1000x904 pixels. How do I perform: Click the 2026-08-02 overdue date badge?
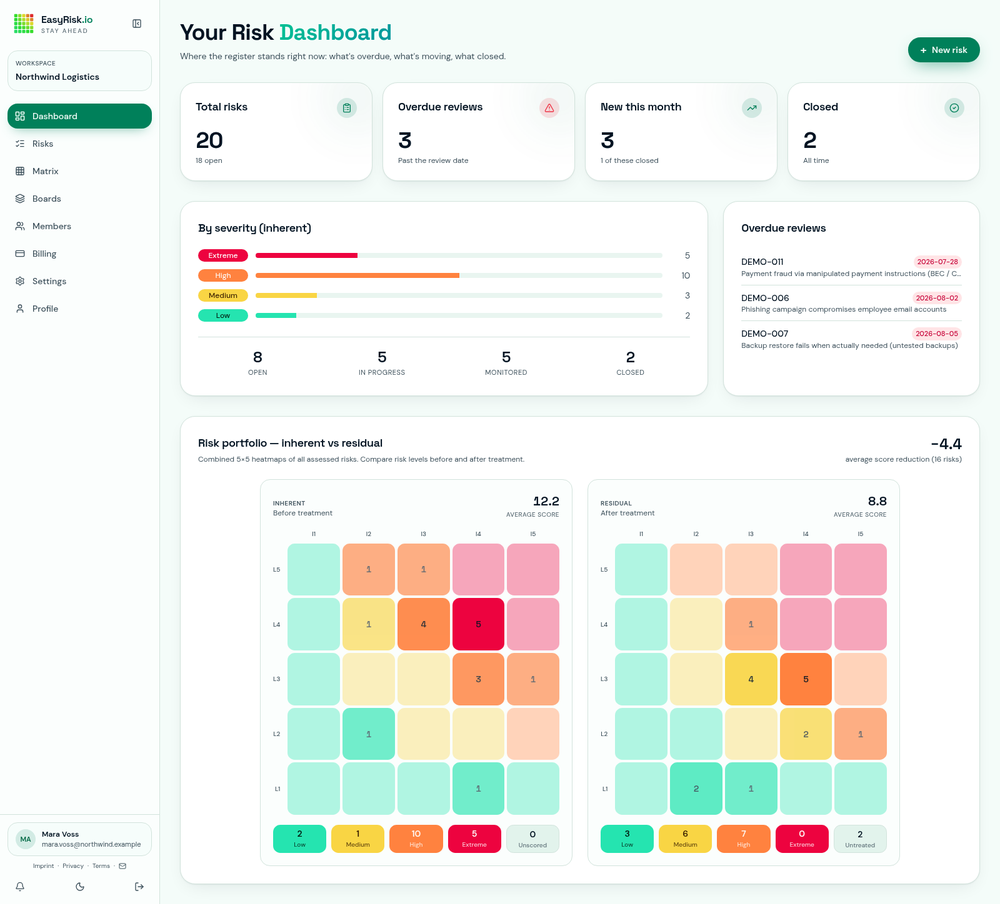[x=937, y=298]
